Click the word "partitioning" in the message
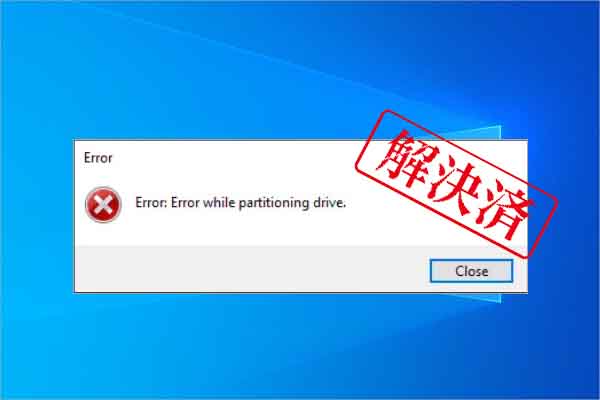 274,203
